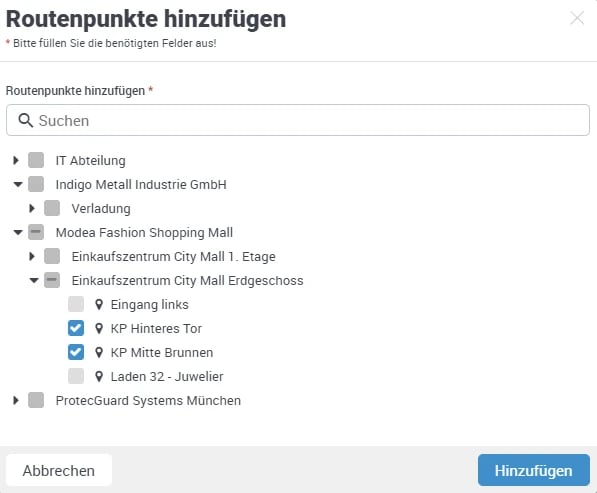Toggle the Modea Fashion Shopping Mall checkbox

36,232
